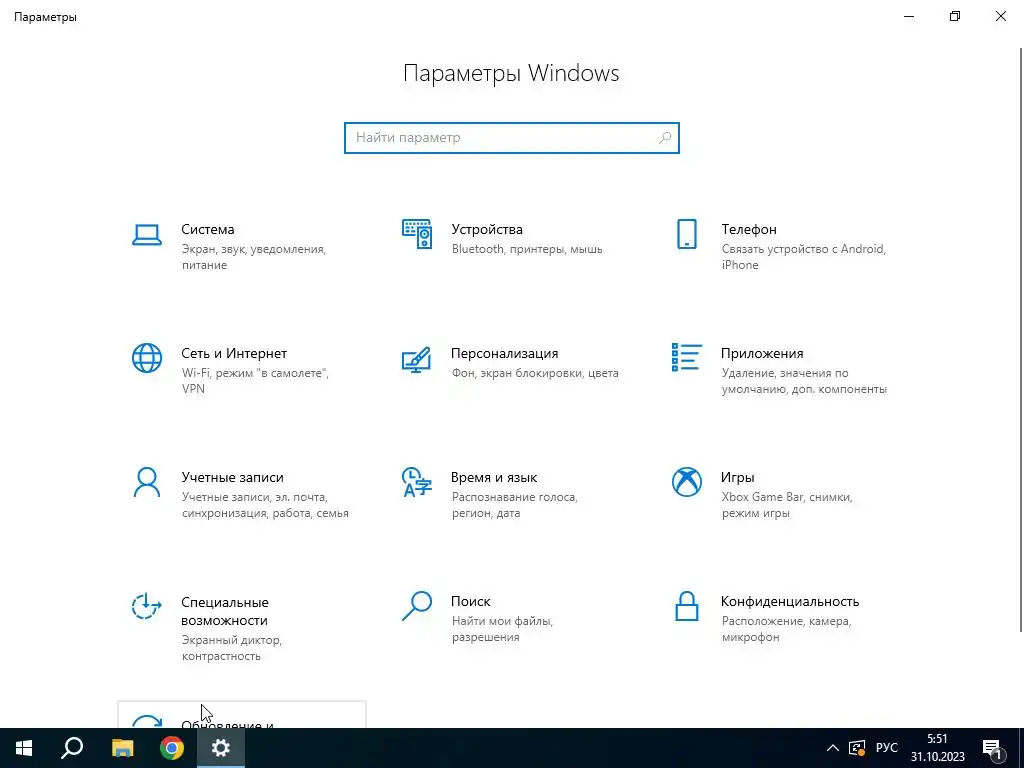
Task: Open the Поиск magnifier icon
Action: point(417,606)
